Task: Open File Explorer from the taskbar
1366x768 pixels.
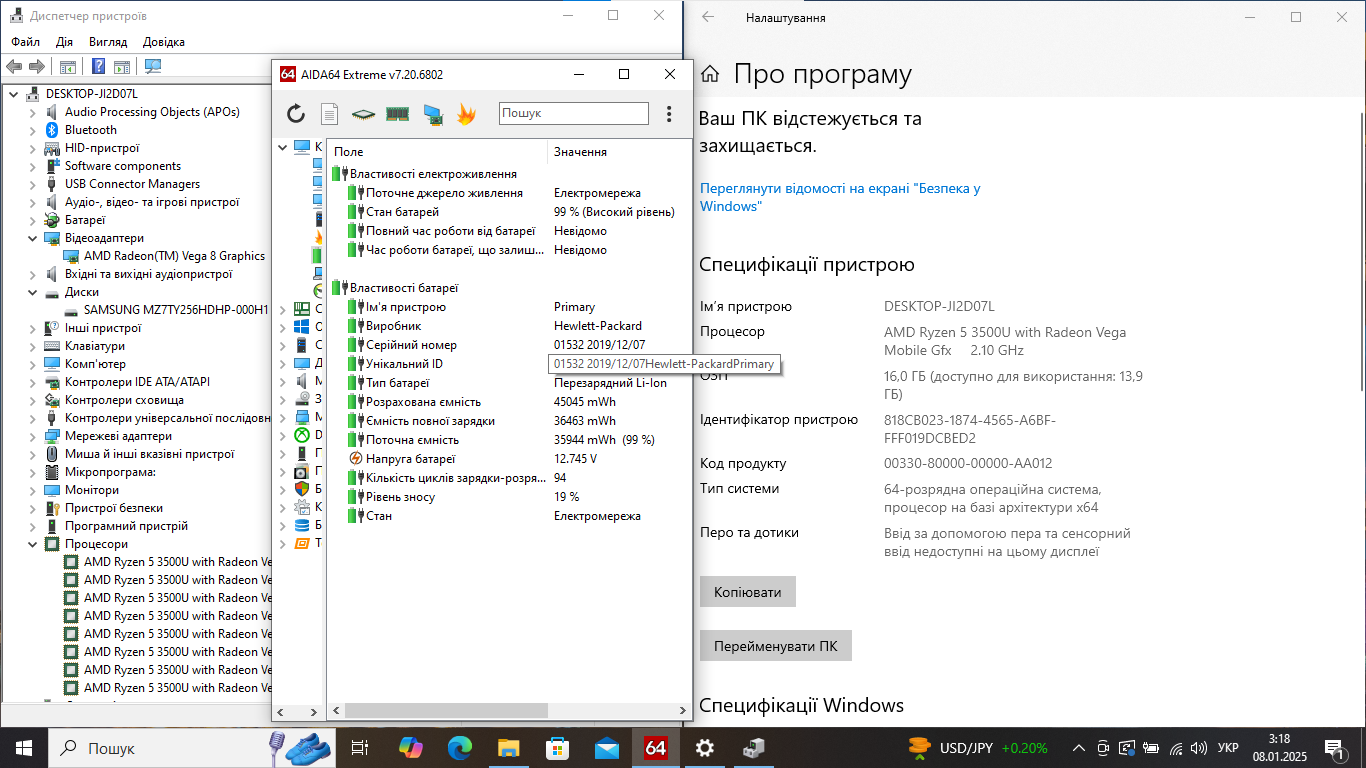Action: tap(509, 747)
